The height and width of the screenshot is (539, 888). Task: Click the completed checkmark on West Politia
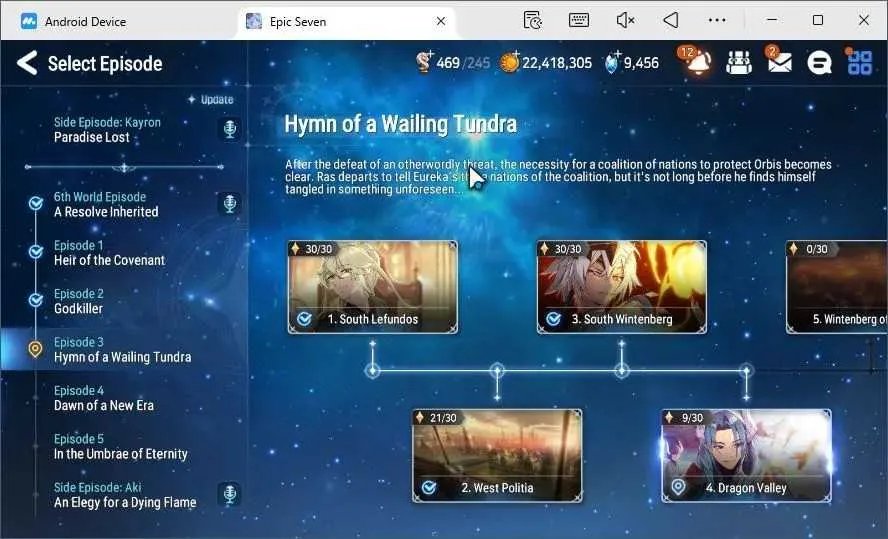(429, 487)
